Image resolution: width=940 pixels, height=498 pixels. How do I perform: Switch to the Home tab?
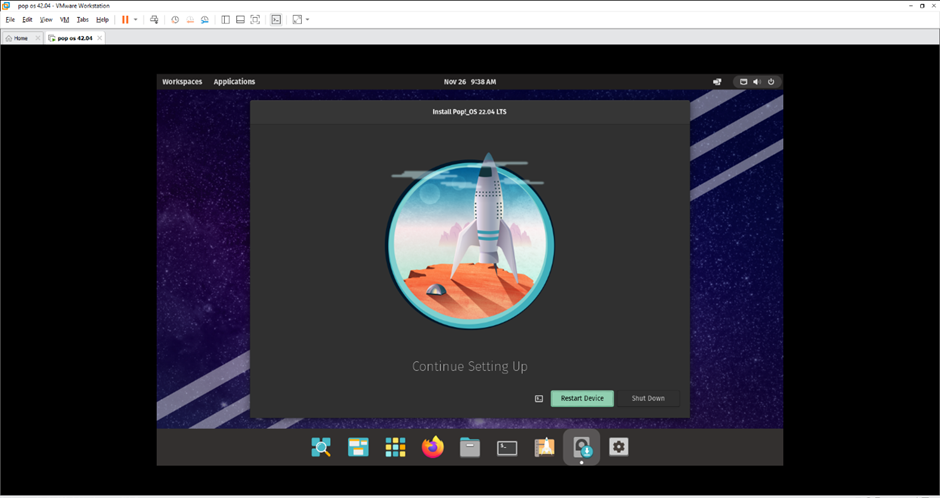tap(17, 38)
